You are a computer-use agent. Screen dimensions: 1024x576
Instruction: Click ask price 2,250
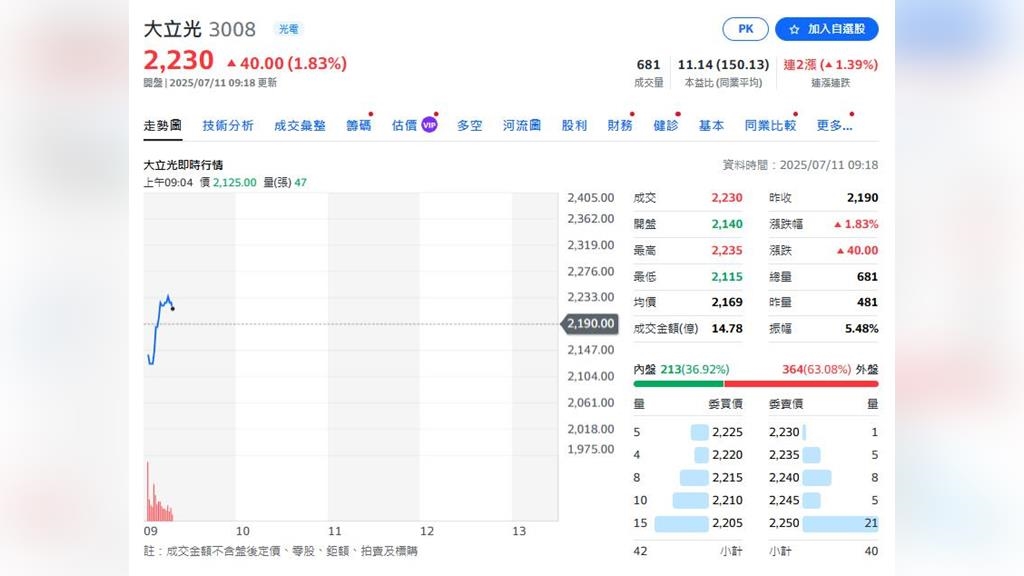coord(784,523)
